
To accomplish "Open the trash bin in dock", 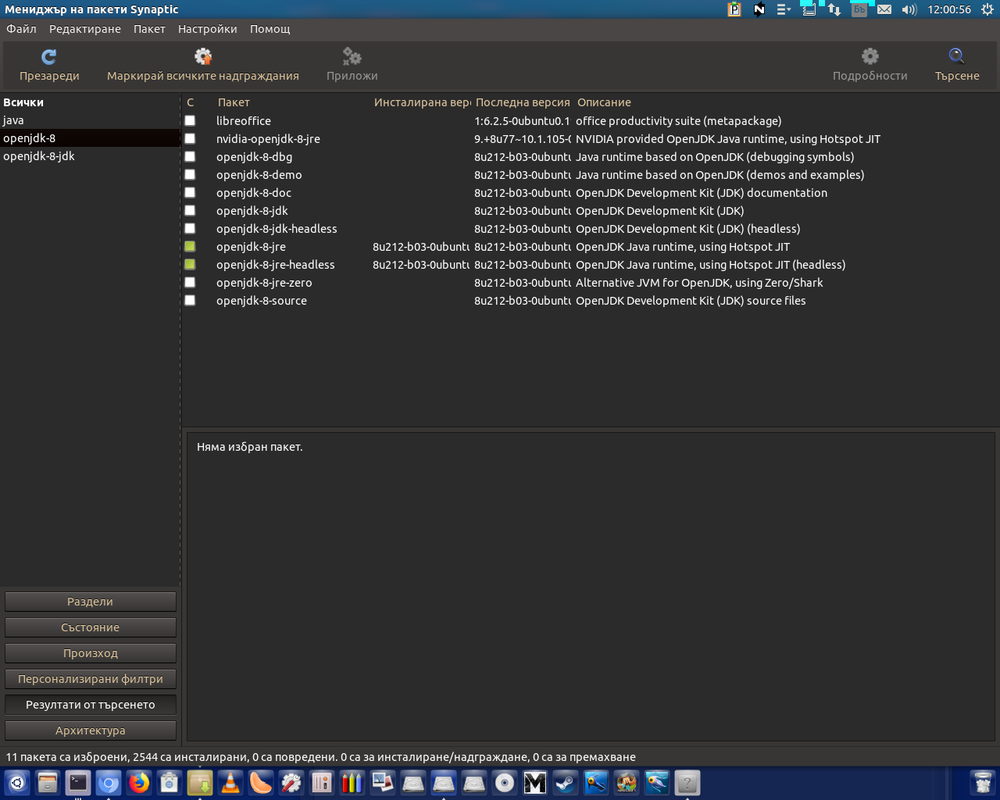I will coord(982,783).
